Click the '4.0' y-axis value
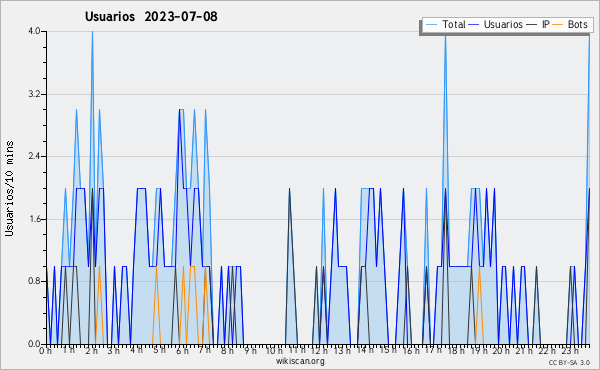Screen dimensions: 600x370 click(x=34, y=31)
